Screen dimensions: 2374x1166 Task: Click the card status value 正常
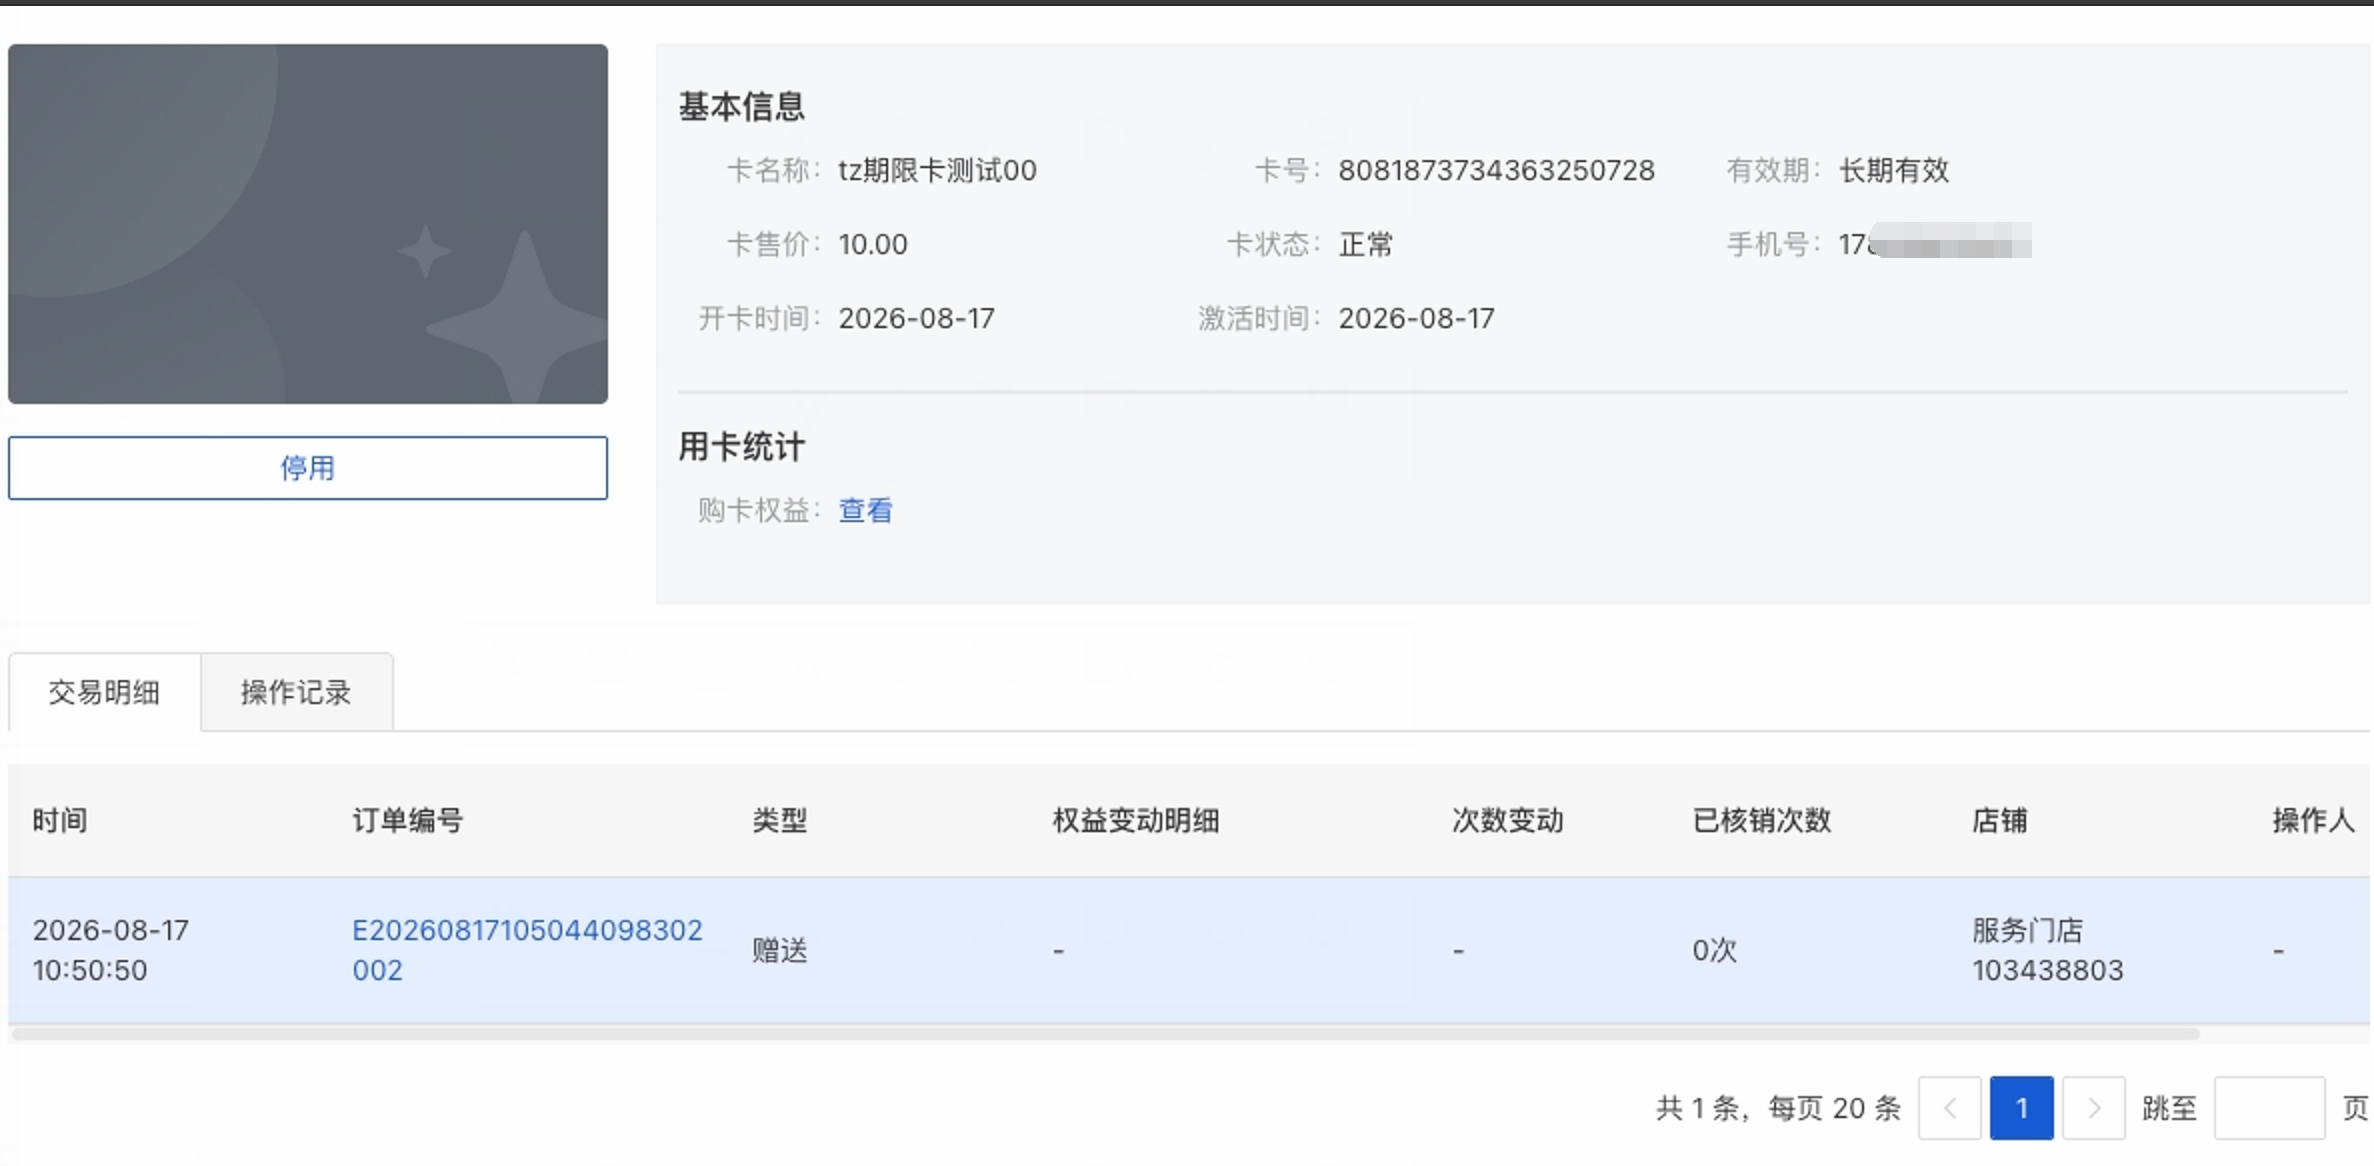[1366, 245]
